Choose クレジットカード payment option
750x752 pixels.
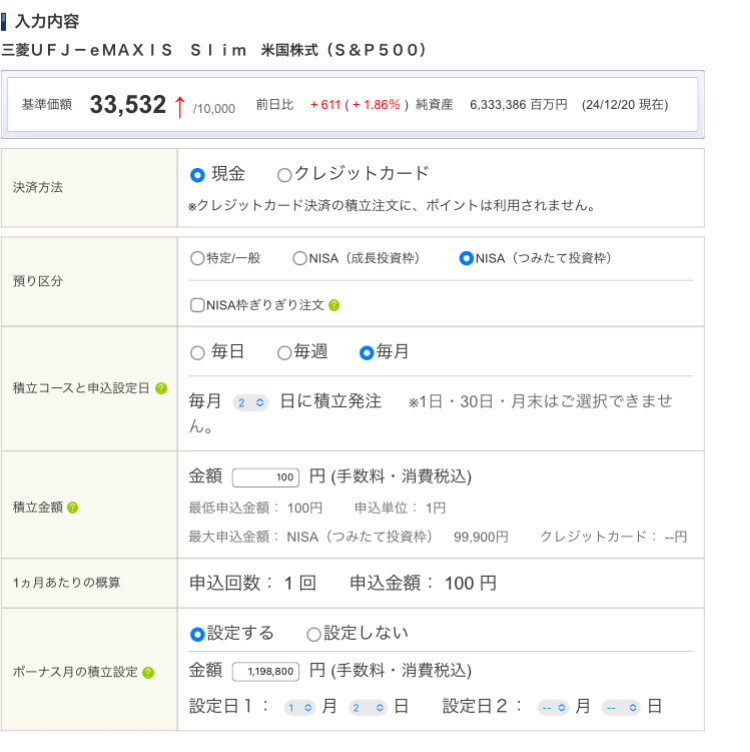point(285,175)
